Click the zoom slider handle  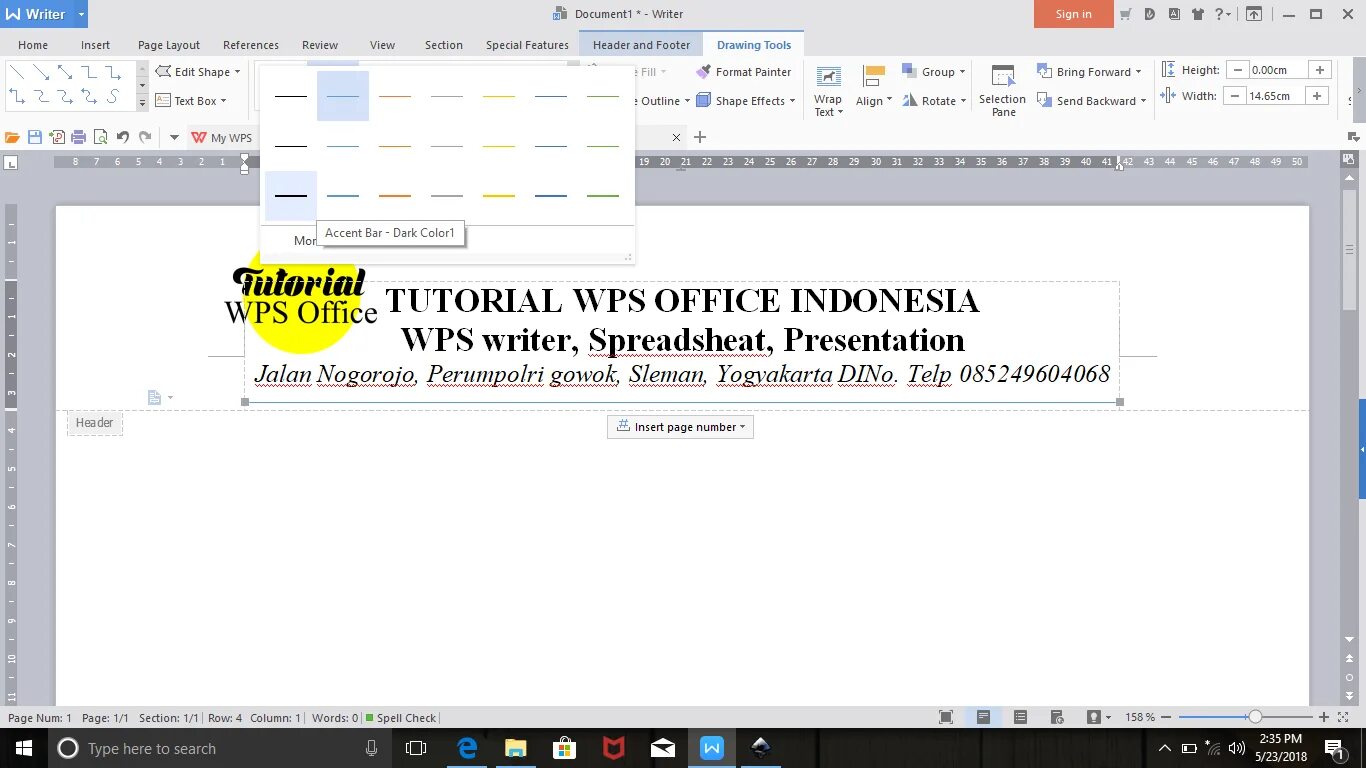click(1255, 717)
